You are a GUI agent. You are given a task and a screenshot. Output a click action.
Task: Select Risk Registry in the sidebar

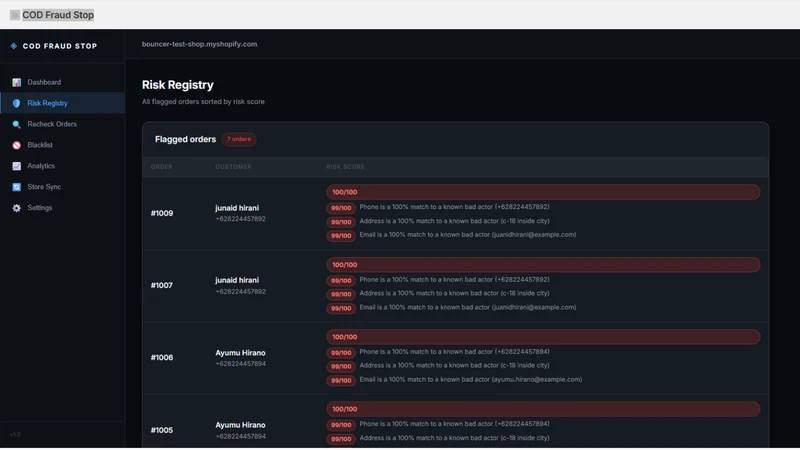pos(62,103)
